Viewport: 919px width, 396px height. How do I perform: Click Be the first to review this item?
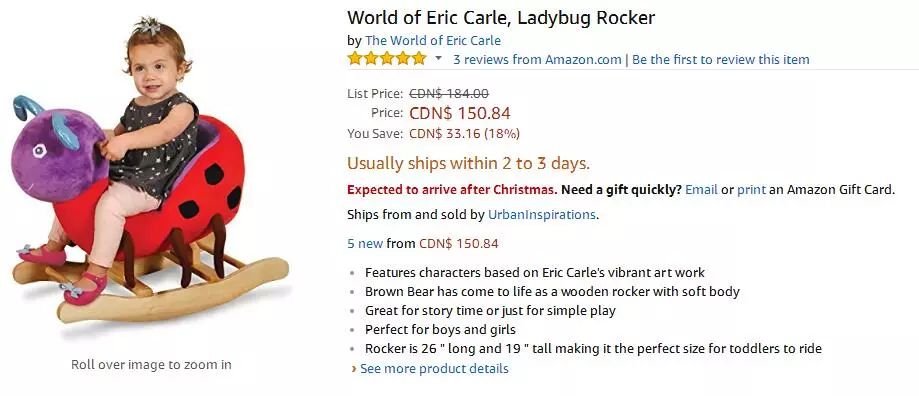720,59
